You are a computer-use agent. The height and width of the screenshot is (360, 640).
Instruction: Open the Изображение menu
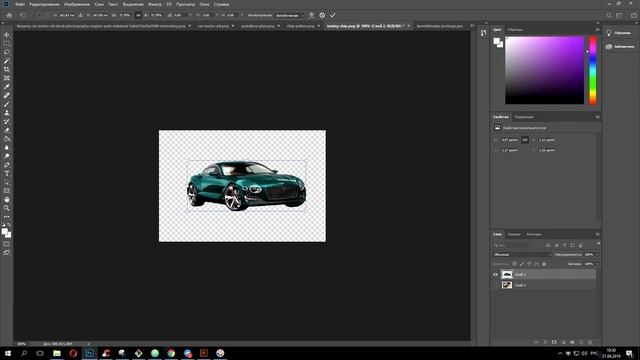[x=77, y=4]
